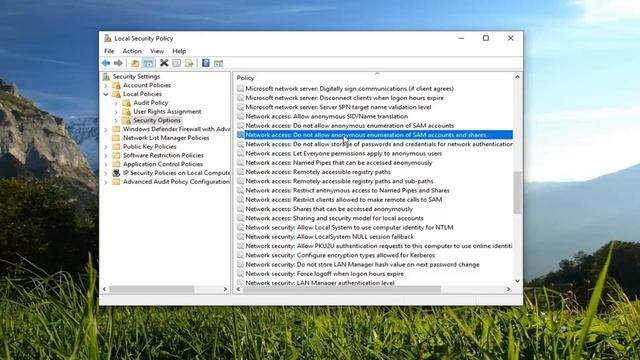Open the File menu
The width and height of the screenshot is (640, 360).
109,51
